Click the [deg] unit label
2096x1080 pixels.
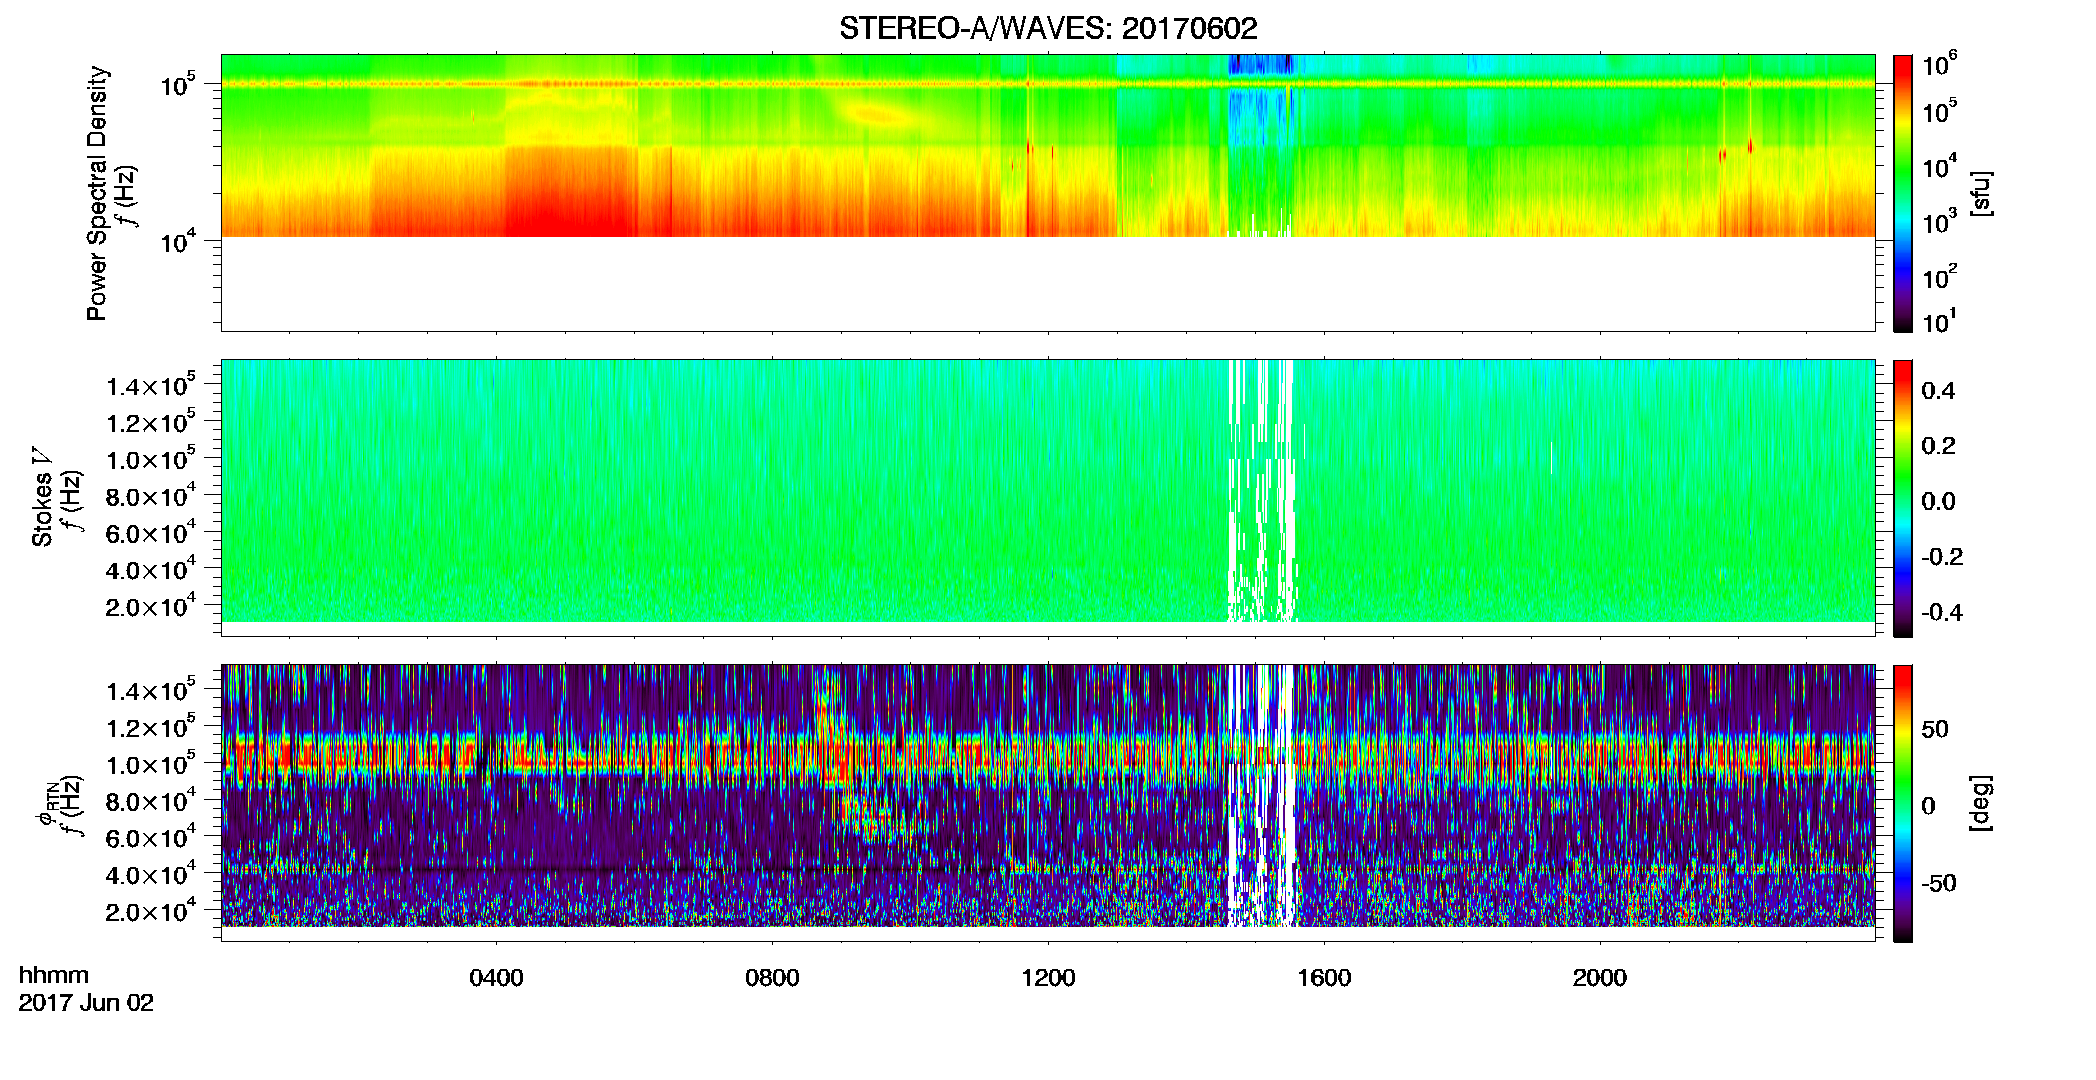point(1982,803)
